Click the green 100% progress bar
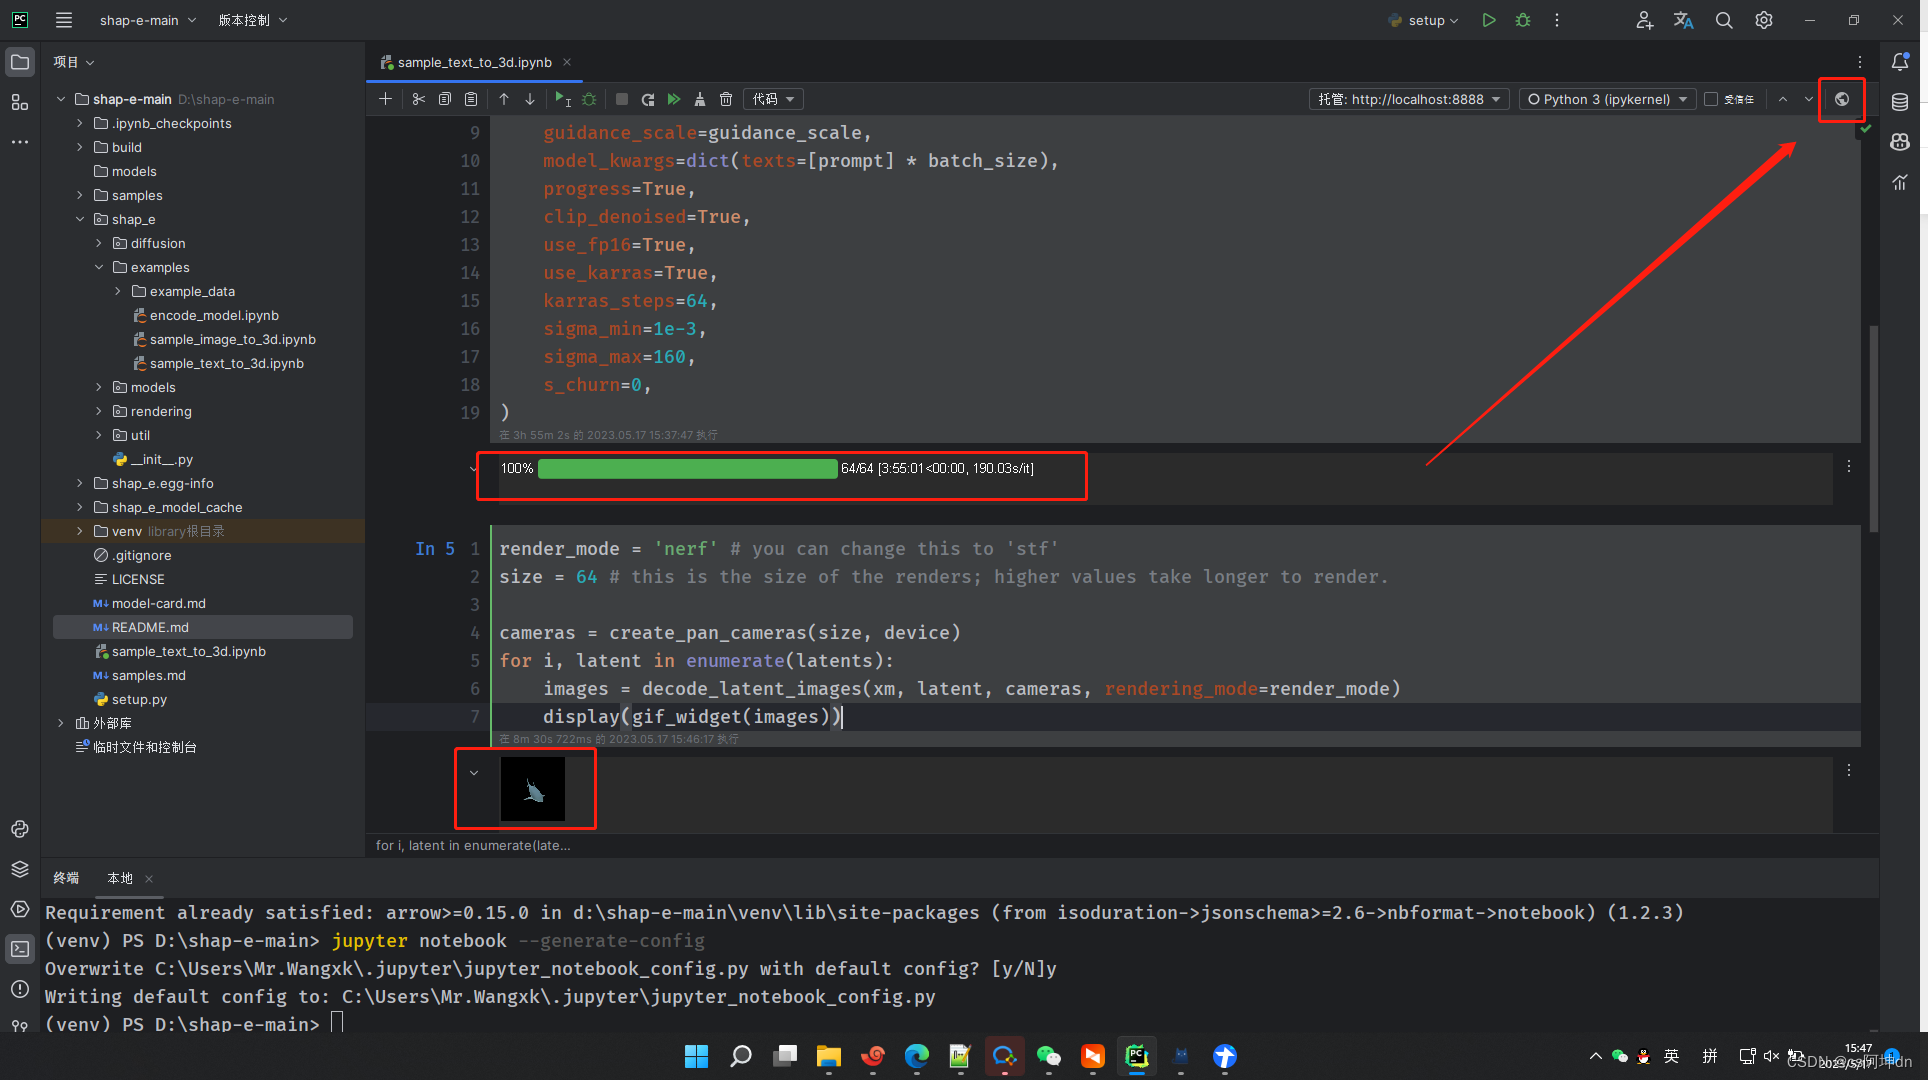The image size is (1928, 1080). click(686, 468)
